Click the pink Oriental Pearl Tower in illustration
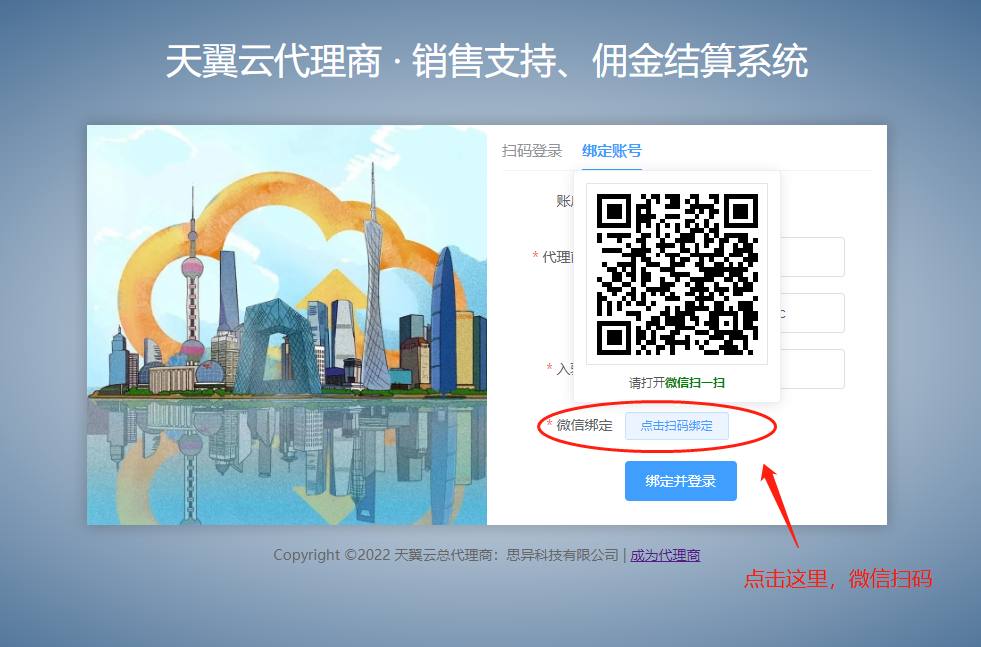Viewport: 981px width, 647px height. [192, 300]
